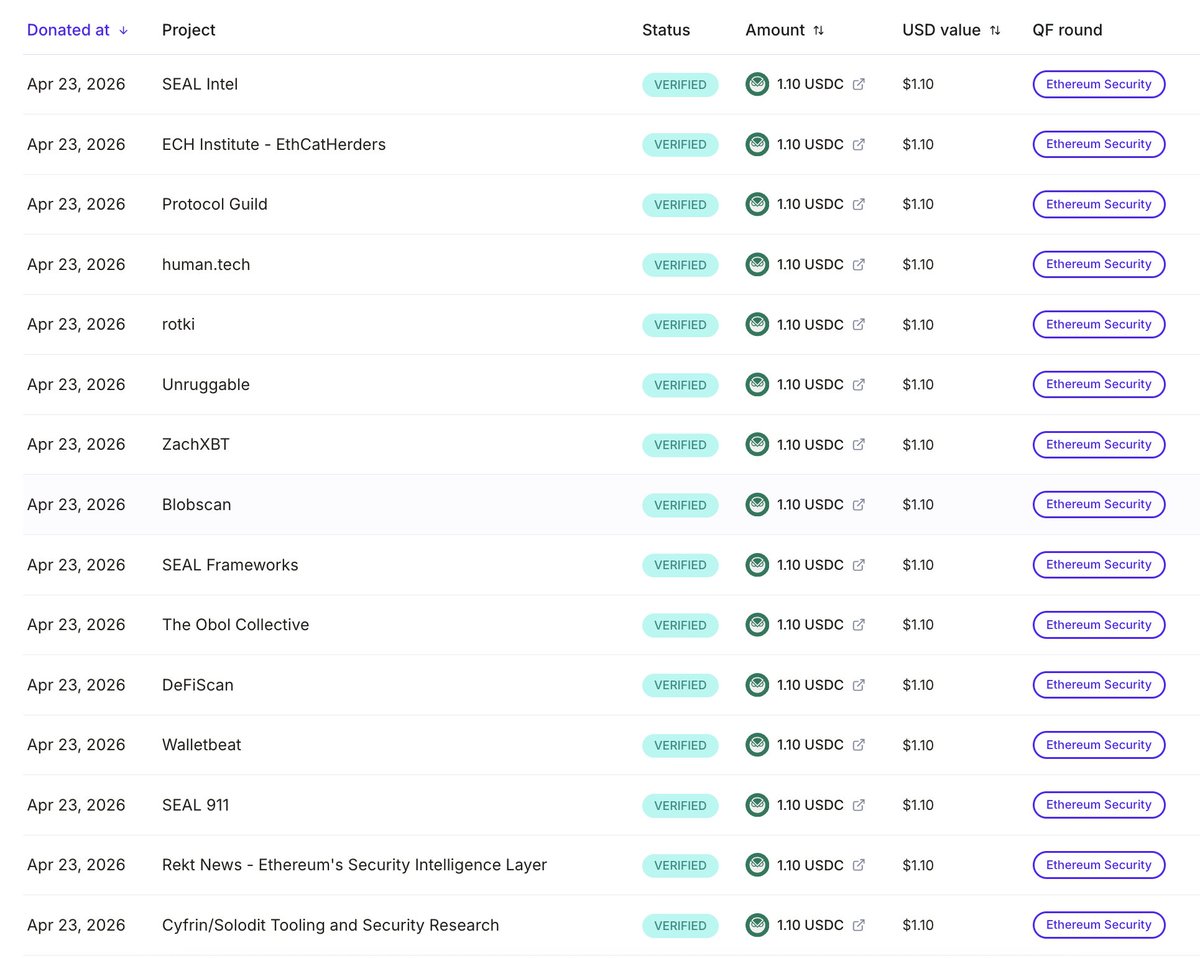Select 1.10 USDC amount in rotki row
This screenshot has width=1200, height=958.
pyautogui.click(x=810, y=324)
